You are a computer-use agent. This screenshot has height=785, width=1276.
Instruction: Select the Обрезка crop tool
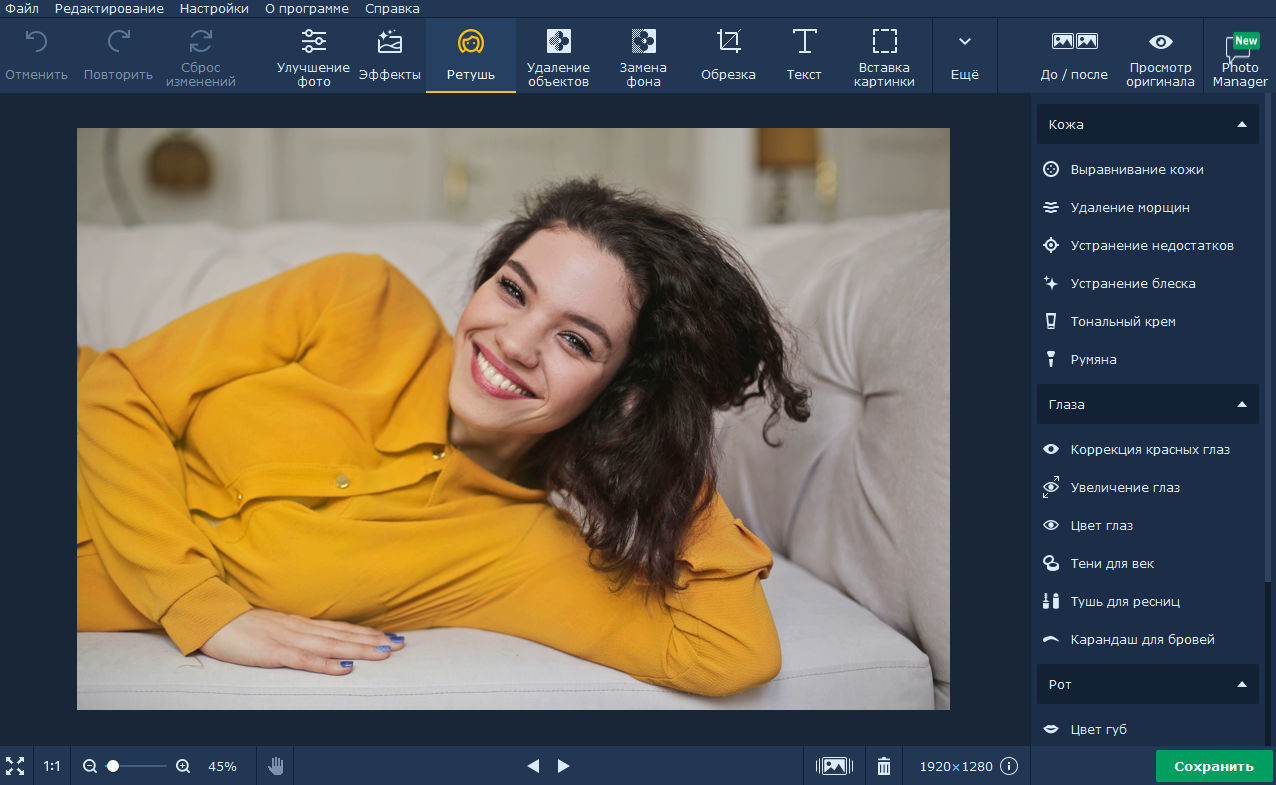(728, 56)
